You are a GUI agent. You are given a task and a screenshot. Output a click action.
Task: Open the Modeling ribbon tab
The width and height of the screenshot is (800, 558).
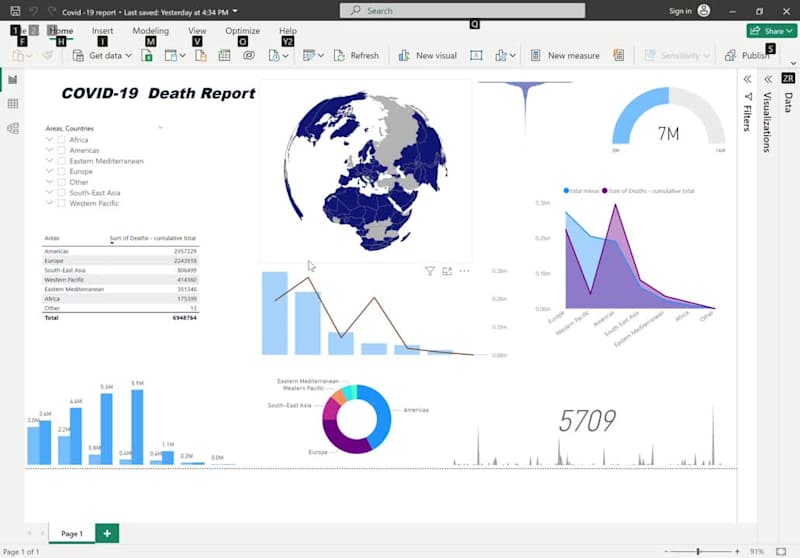click(x=151, y=31)
